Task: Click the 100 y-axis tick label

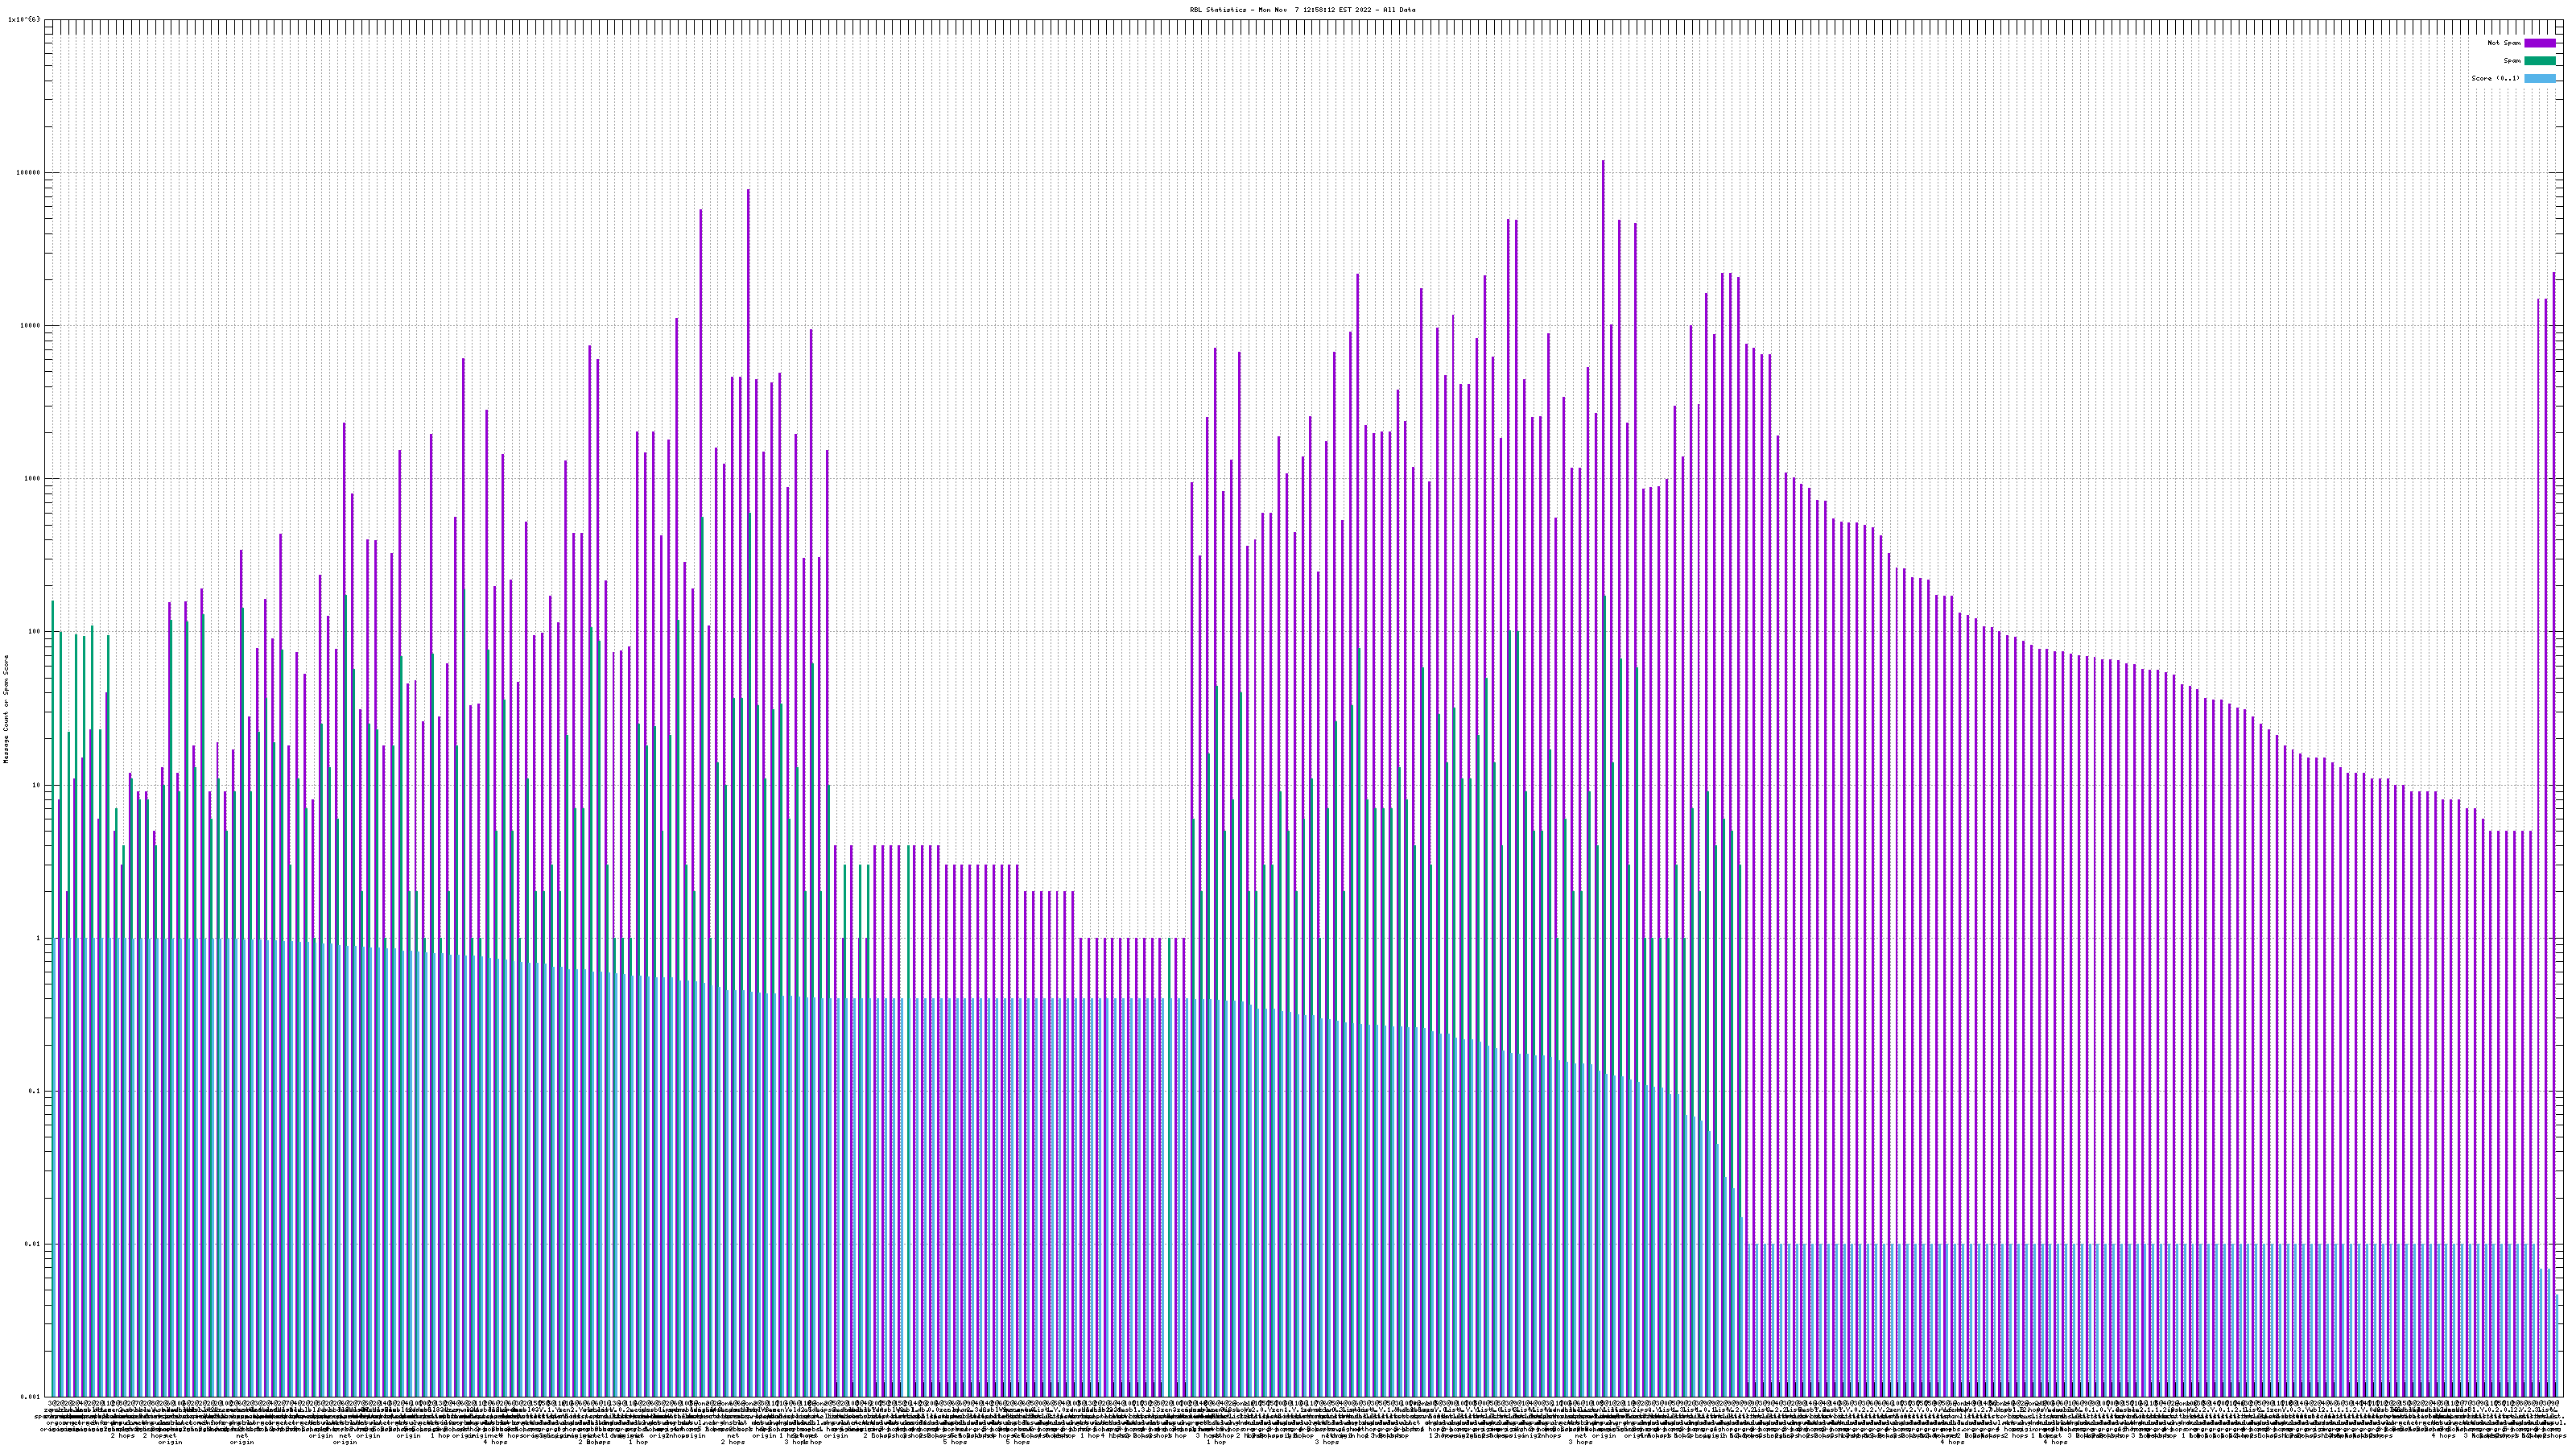Action: pos(35,631)
